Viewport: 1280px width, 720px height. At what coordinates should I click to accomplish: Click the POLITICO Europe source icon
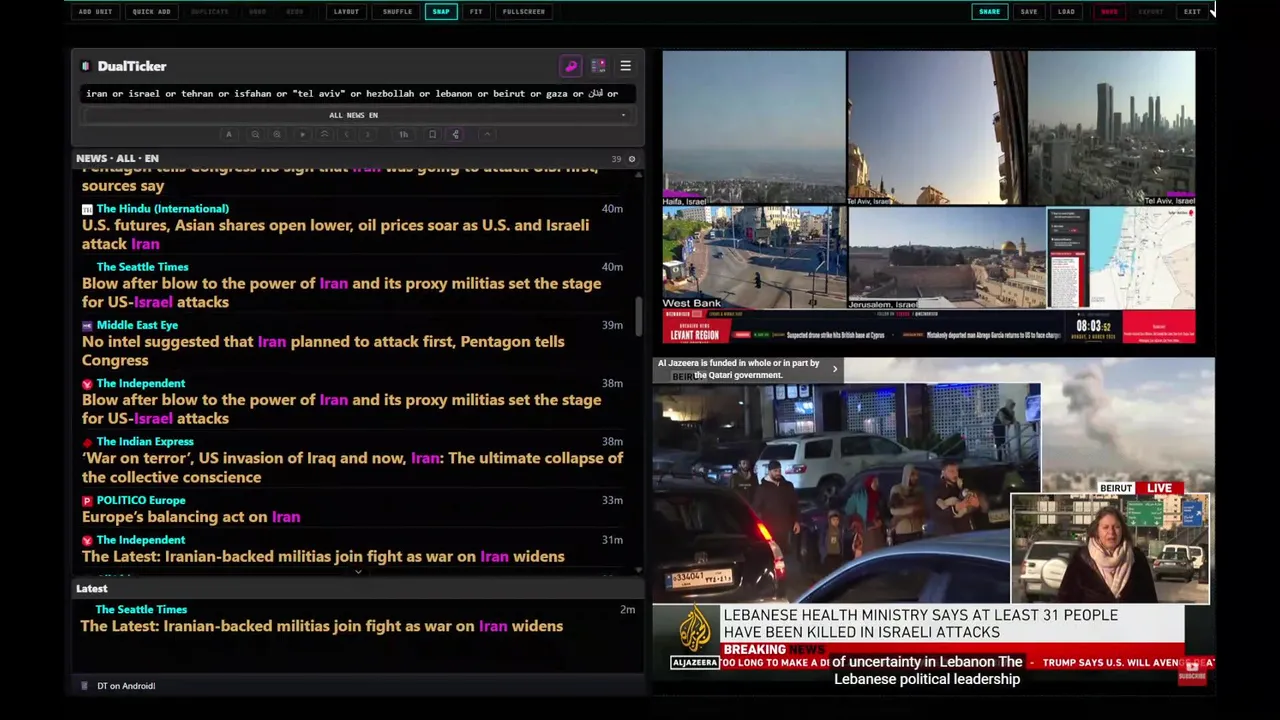pyautogui.click(x=87, y=501)
